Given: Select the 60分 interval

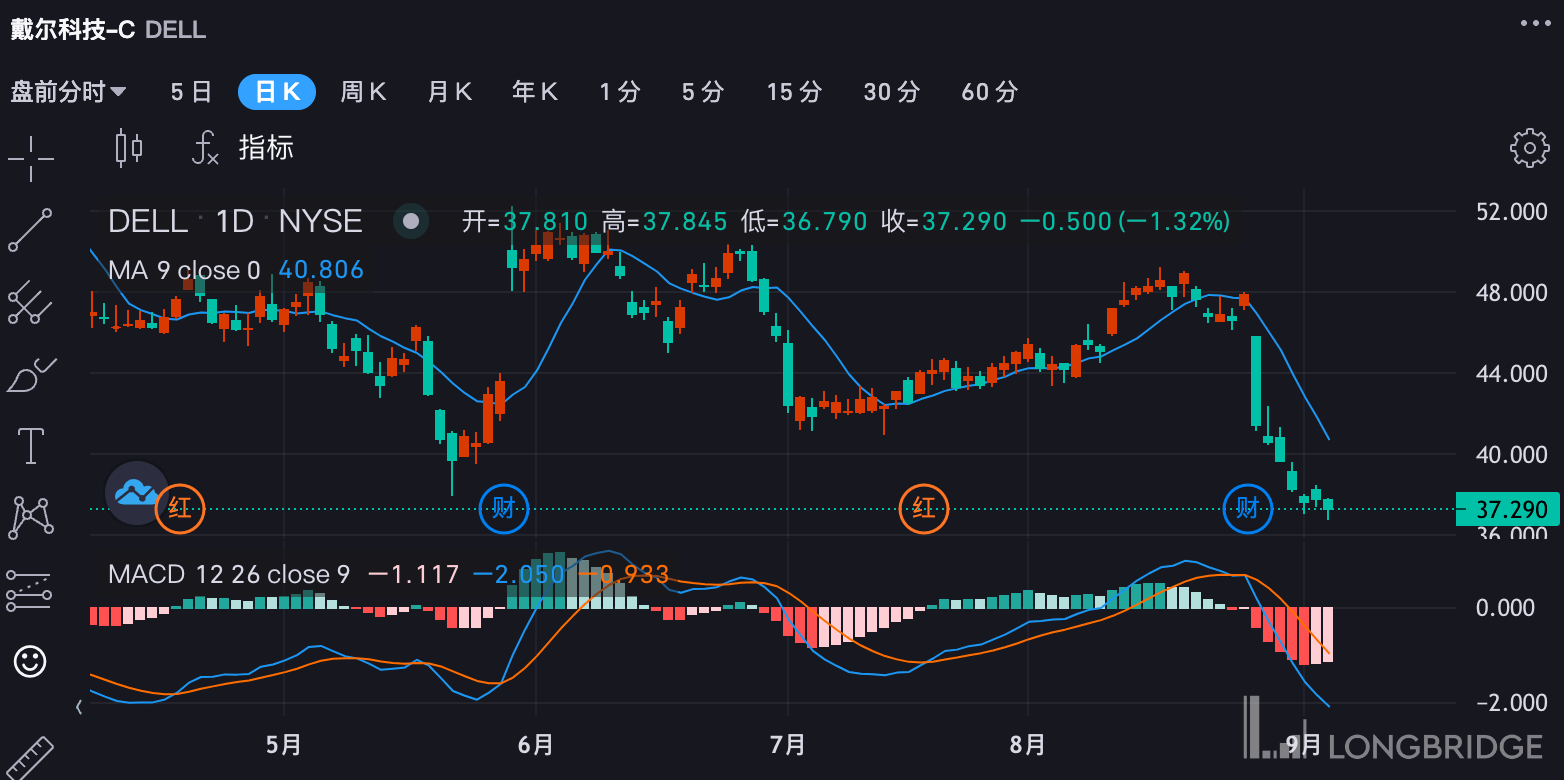Looking at the screenshot, I should tap(989, 92).
